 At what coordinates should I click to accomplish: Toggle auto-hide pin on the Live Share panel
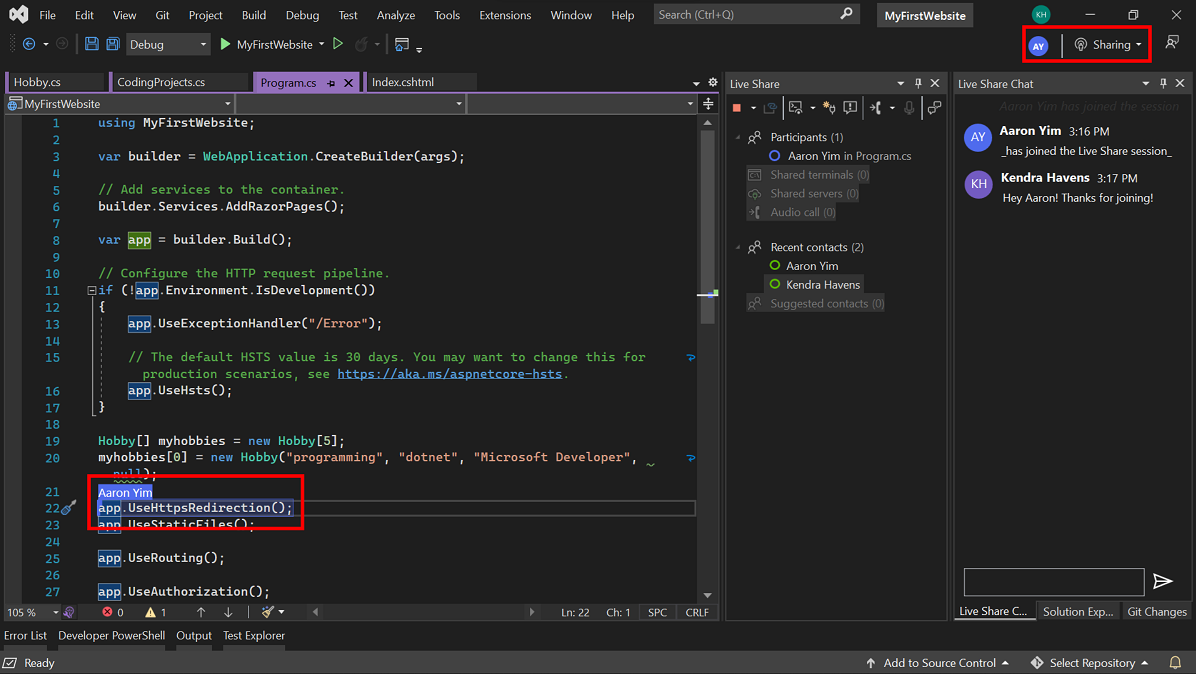pos(918,83)
